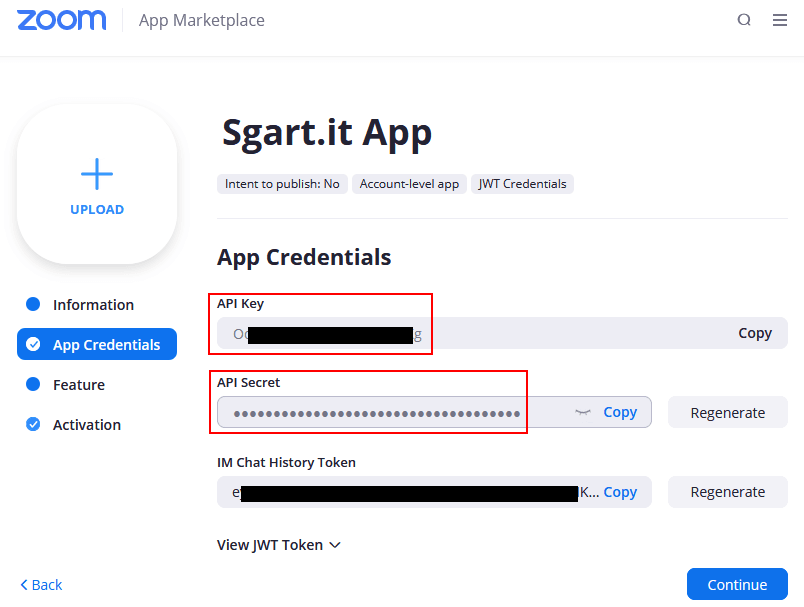Open the Feature step
The width and height of the screenshot is (804, 607).
point(66,385)
